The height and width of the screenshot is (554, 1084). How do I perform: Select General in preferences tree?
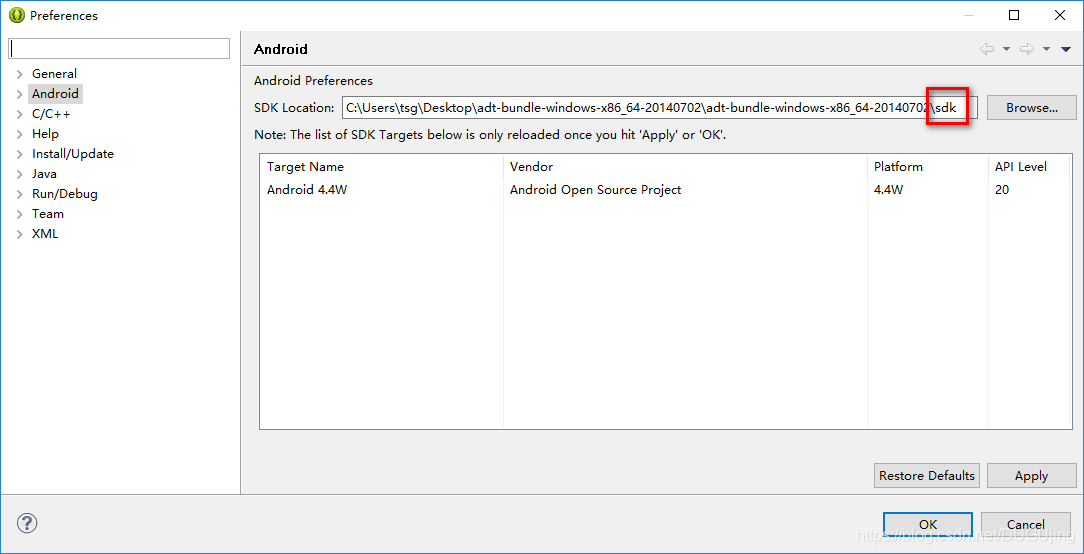54,73
